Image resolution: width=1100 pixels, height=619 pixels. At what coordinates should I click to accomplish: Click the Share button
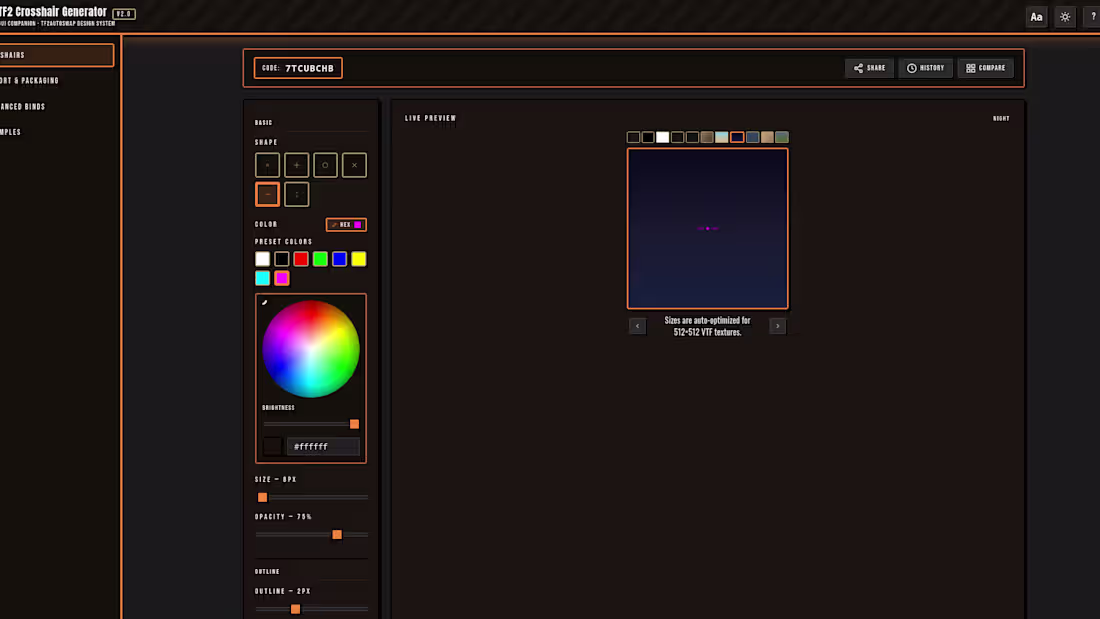click(869, 68)
